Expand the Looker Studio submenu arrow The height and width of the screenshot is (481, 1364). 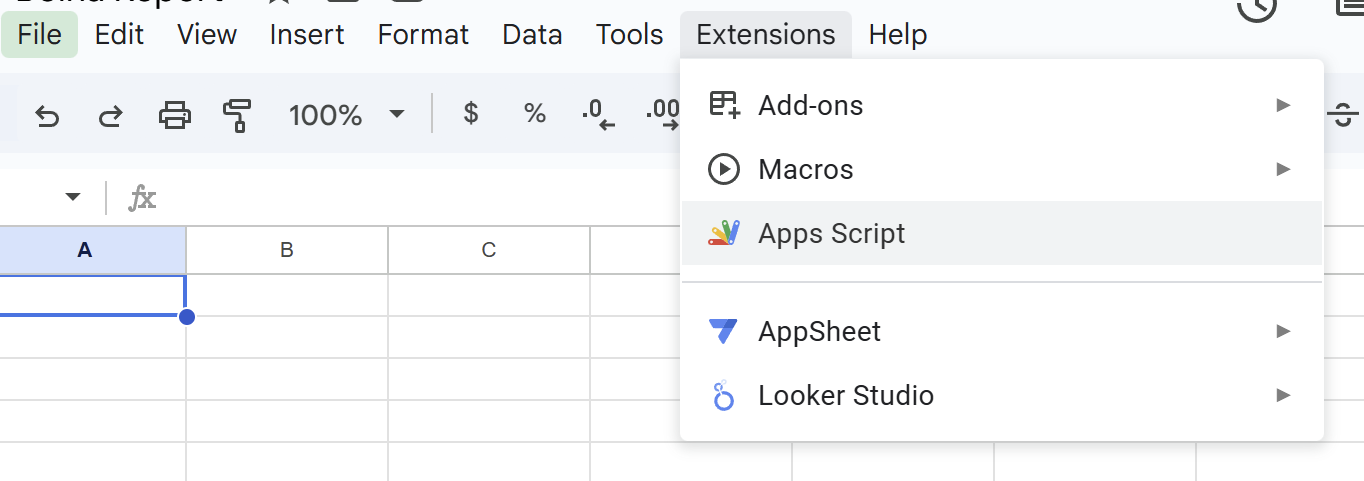click(x=1284, y=395)
